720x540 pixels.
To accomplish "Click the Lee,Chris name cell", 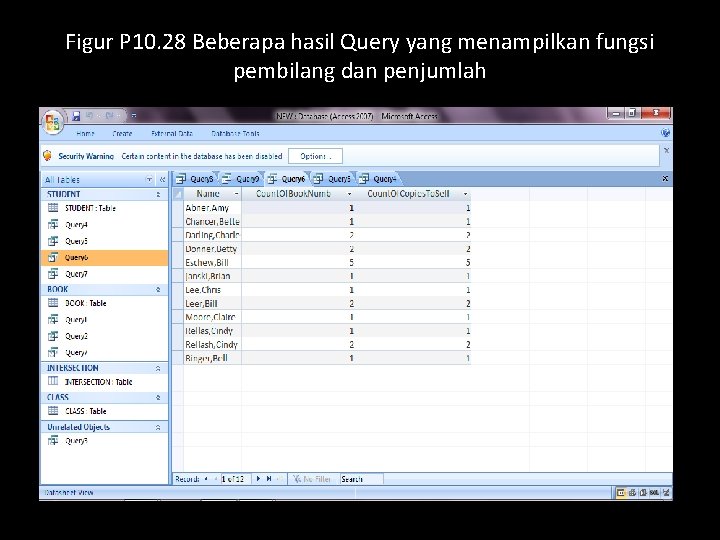I will click(x=212, y=290).
